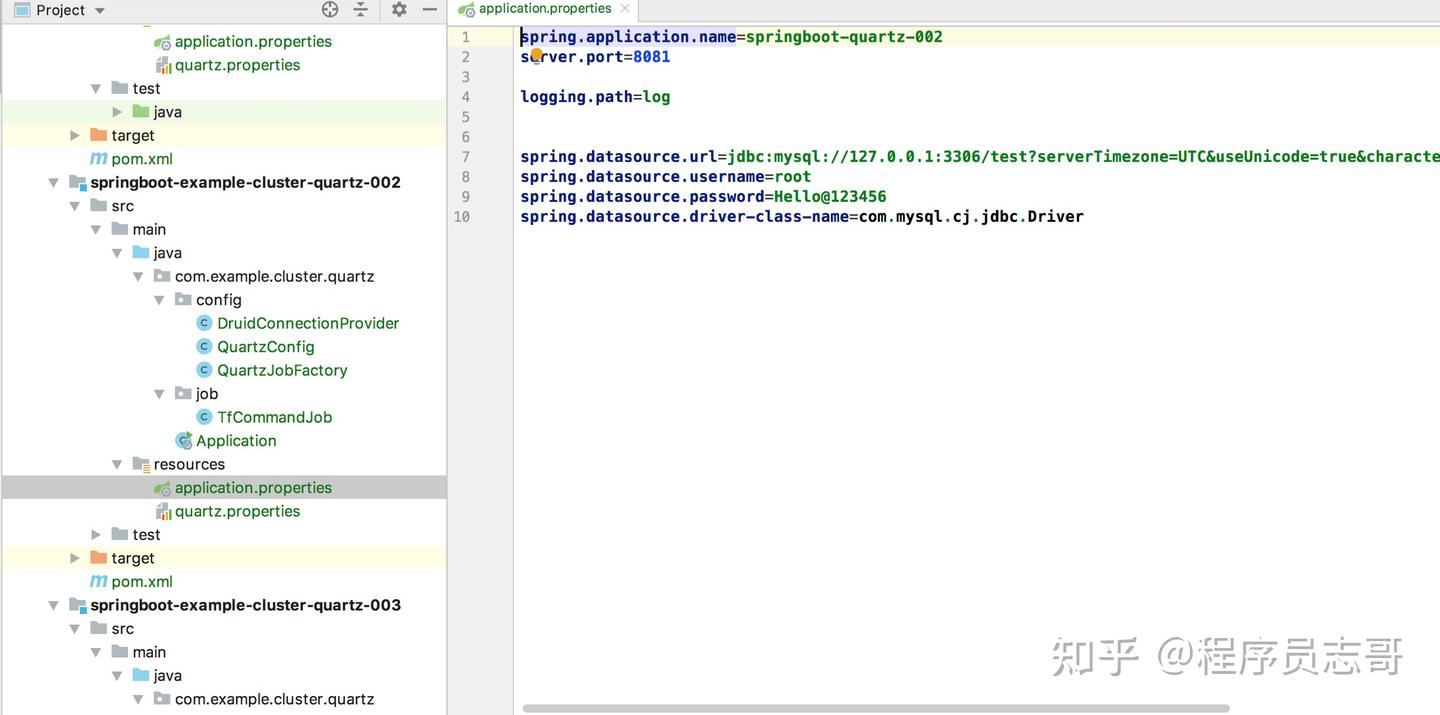
Task: Click the logging.path=log line
Action: [x=595, y=97]
